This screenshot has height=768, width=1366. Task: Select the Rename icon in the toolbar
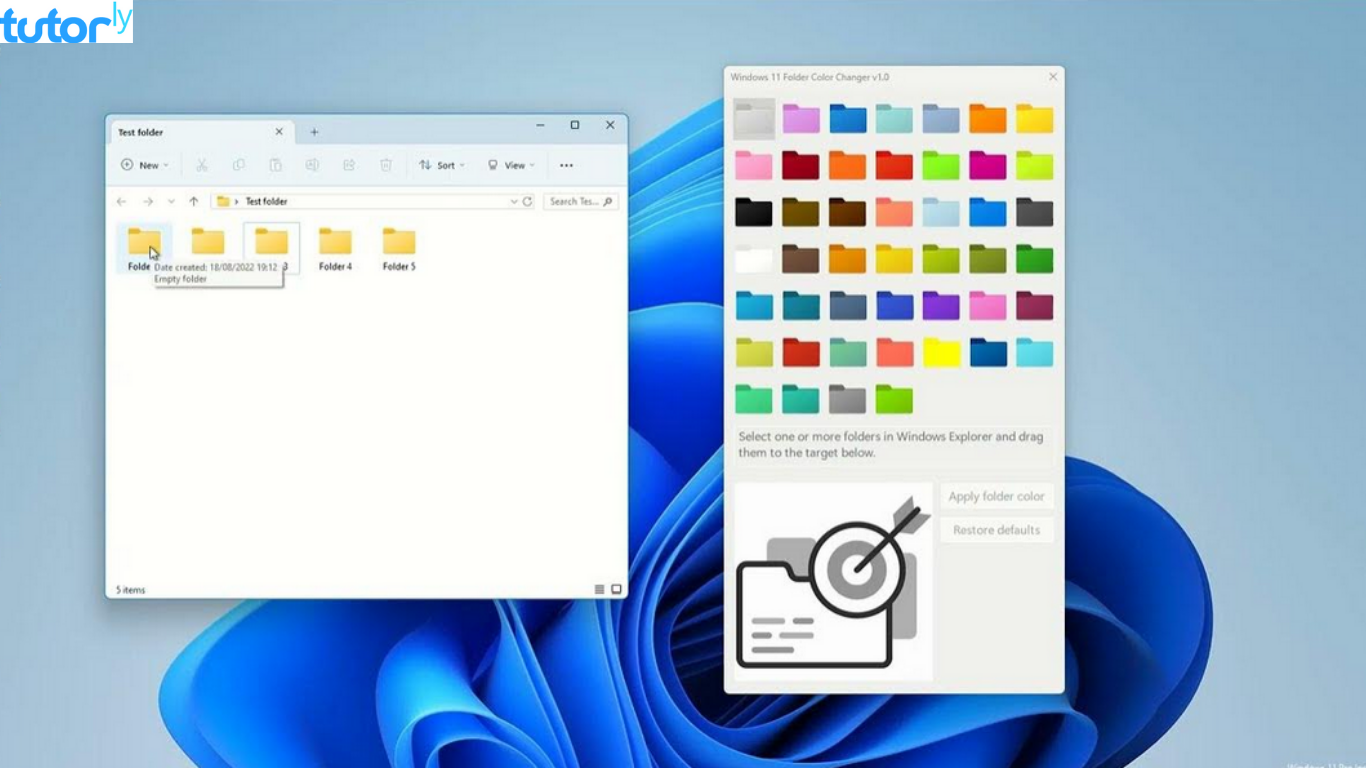(312, 165)
